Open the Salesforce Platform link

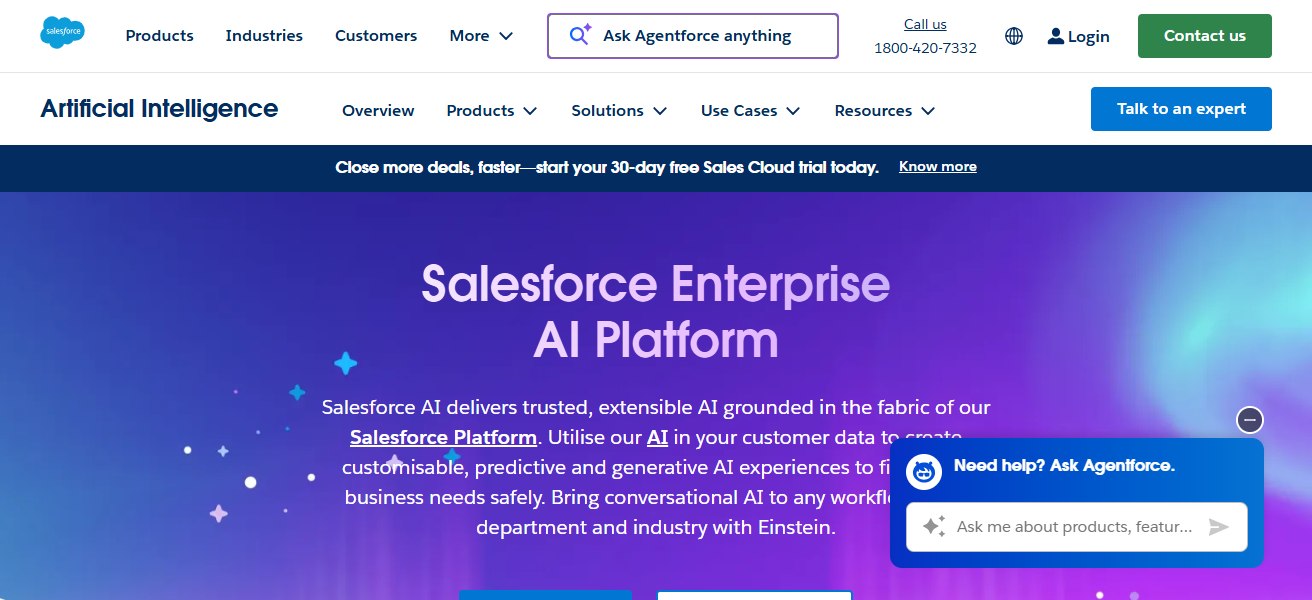click(x=443, y=437)
